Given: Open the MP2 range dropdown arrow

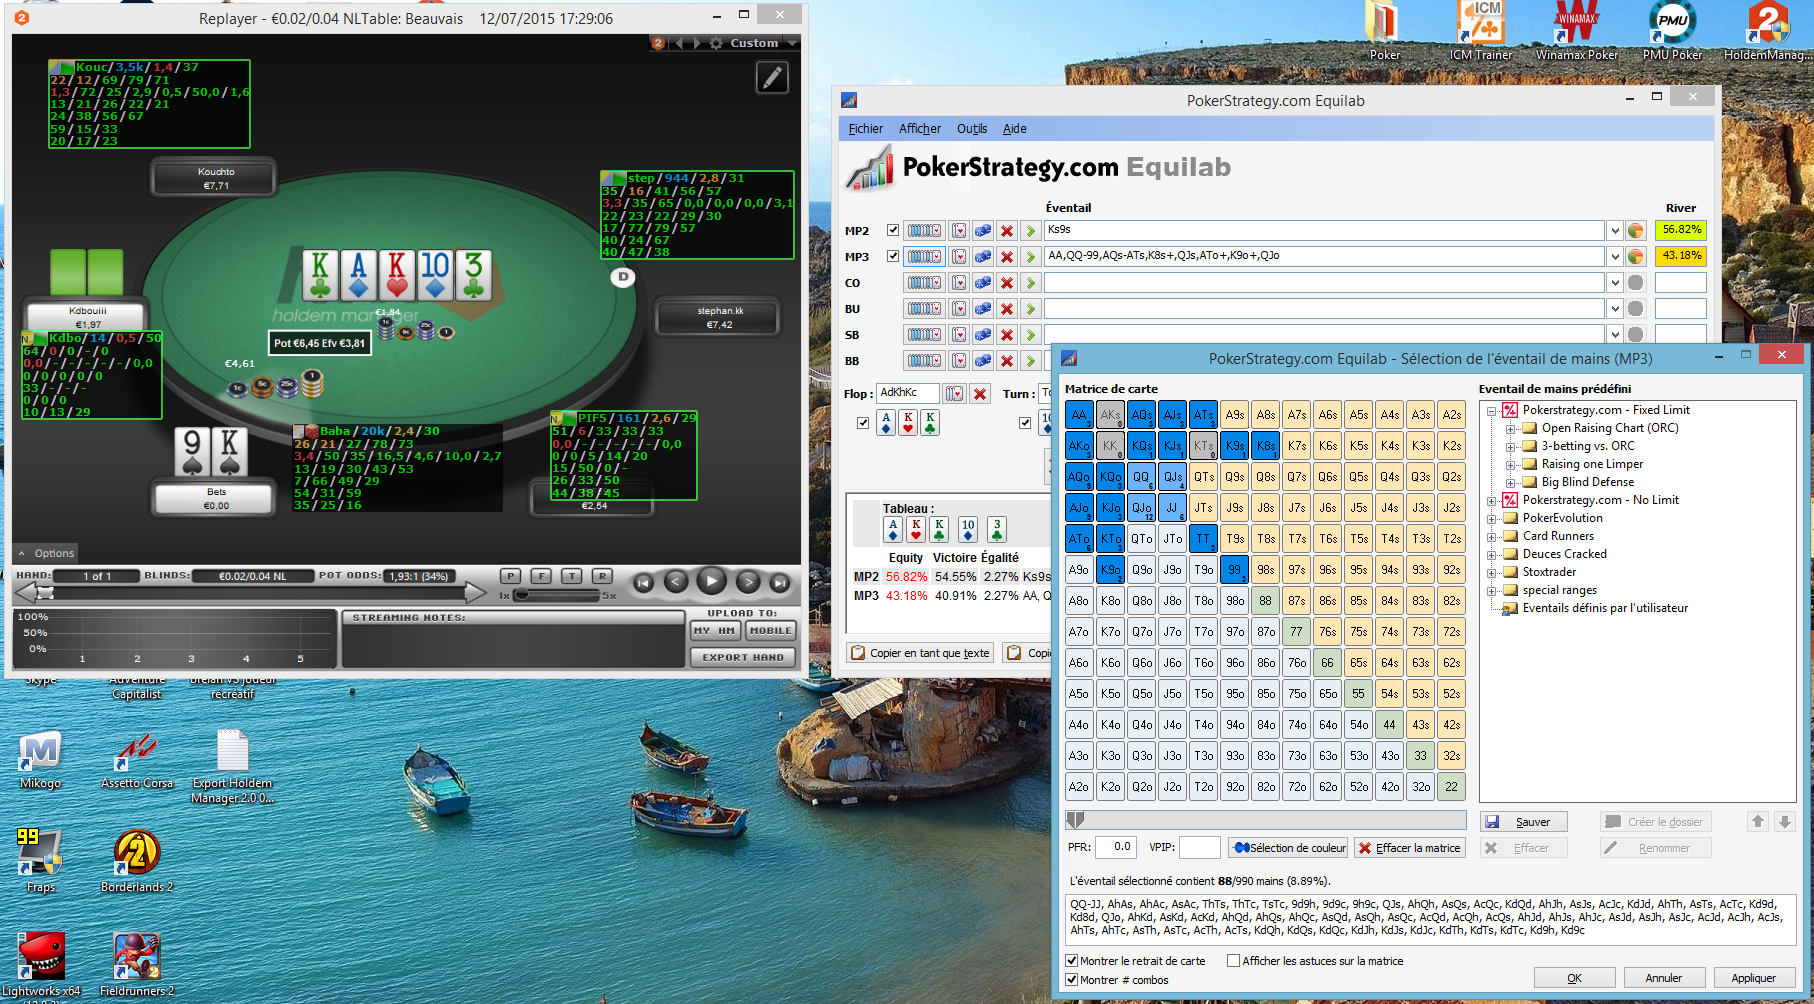Looking at the screenshot, I should [x=1614, y=231].
